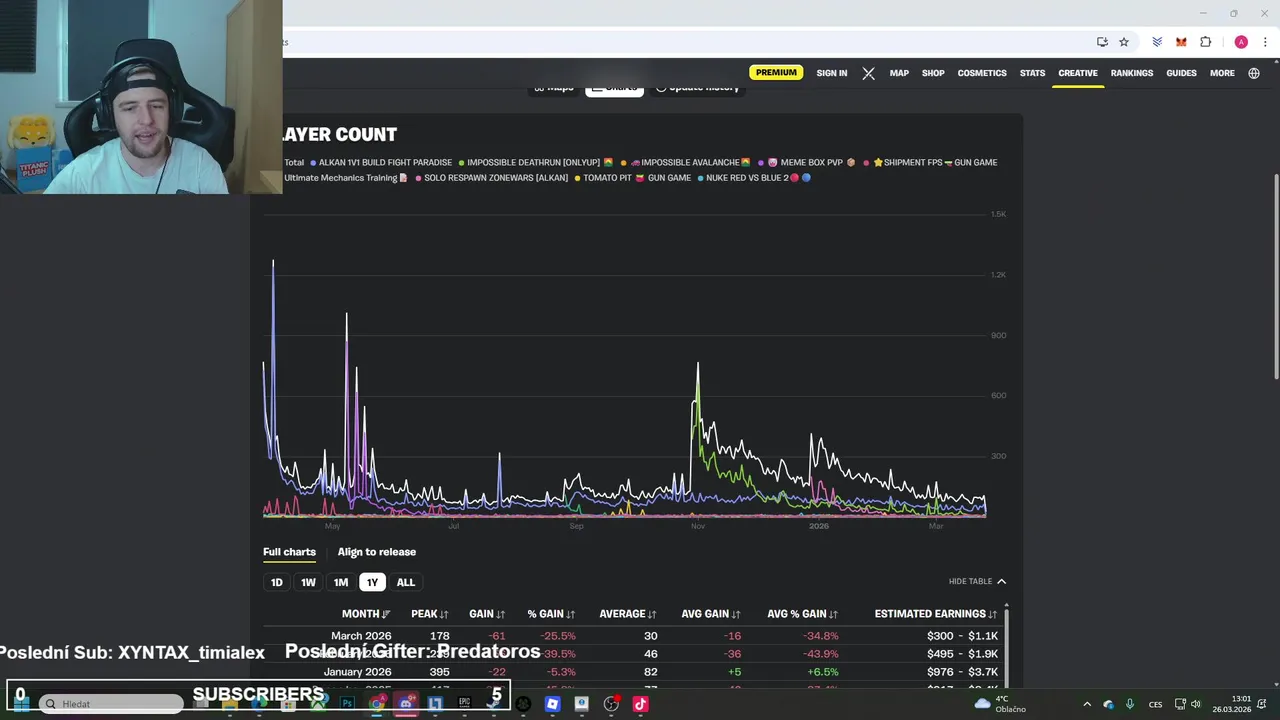Toggle IMPOSSIBLE AVALANCHE legend series

686,162
